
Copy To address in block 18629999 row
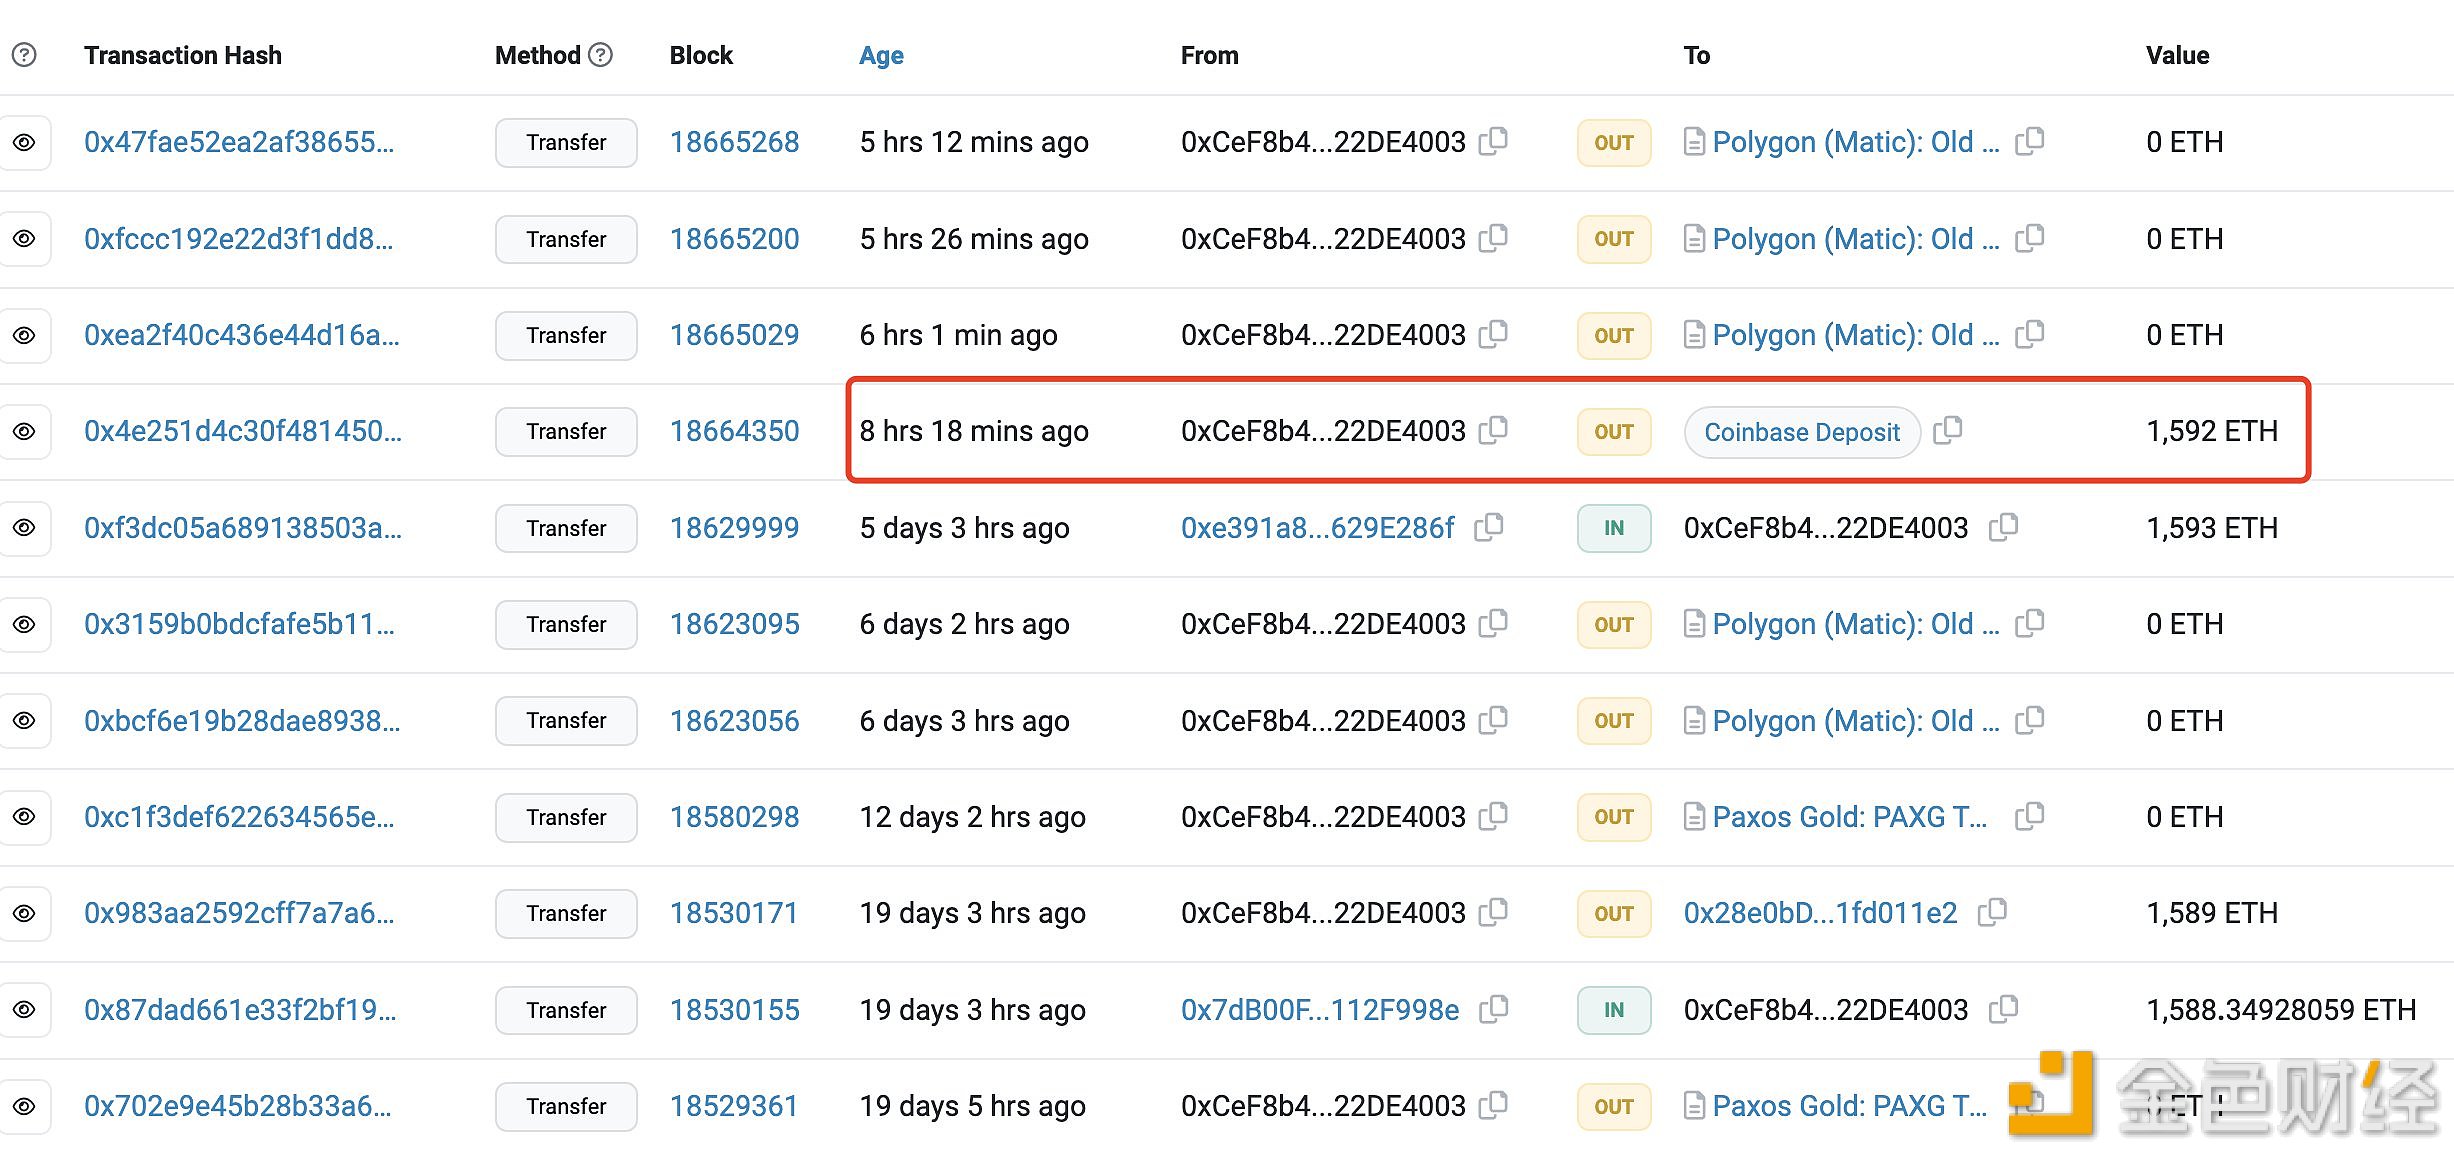2003,527
